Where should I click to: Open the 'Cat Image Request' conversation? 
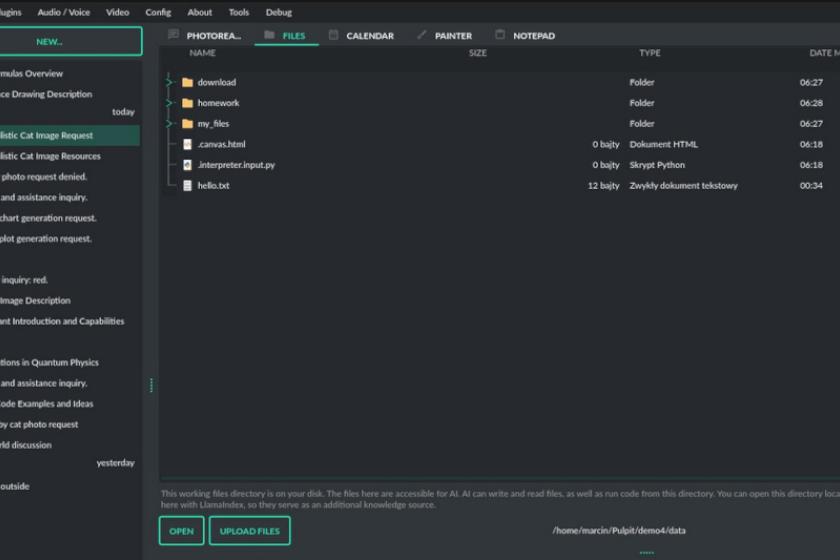click(x=70, y=136)
